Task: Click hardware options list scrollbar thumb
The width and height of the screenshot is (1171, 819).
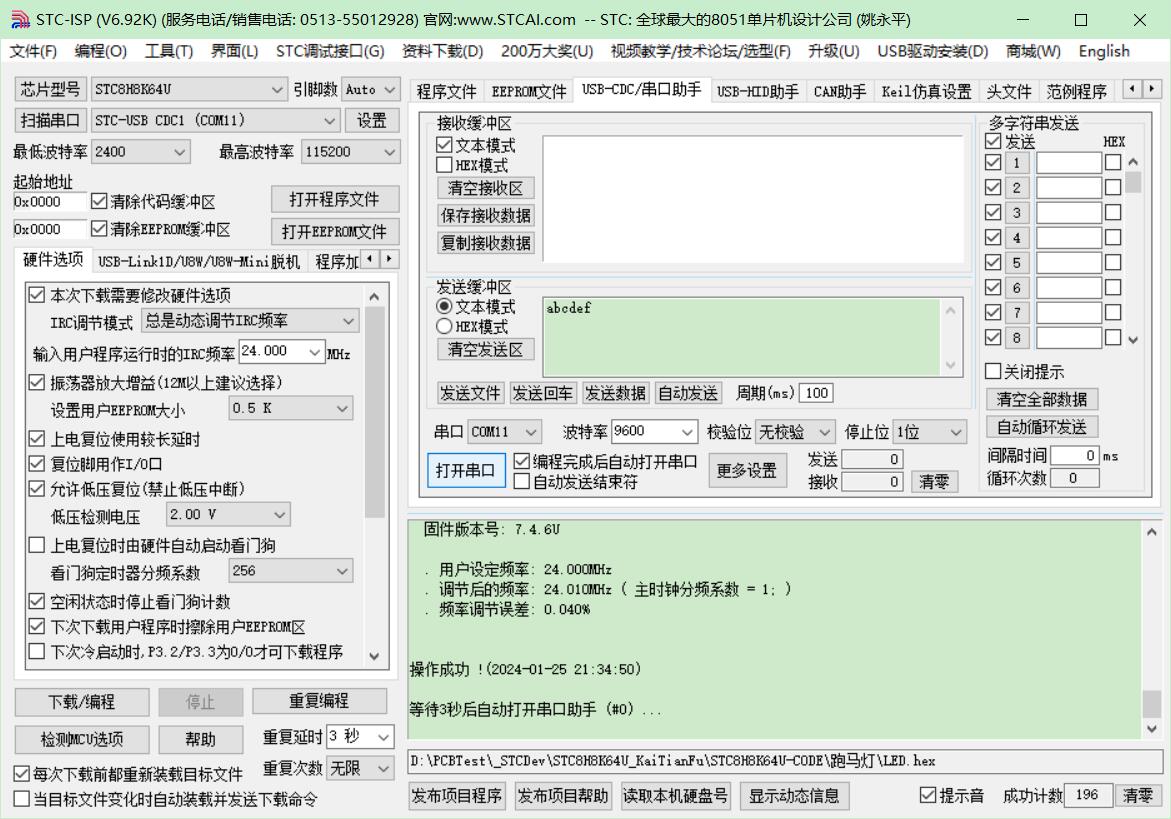Action: tap(374, 412)
